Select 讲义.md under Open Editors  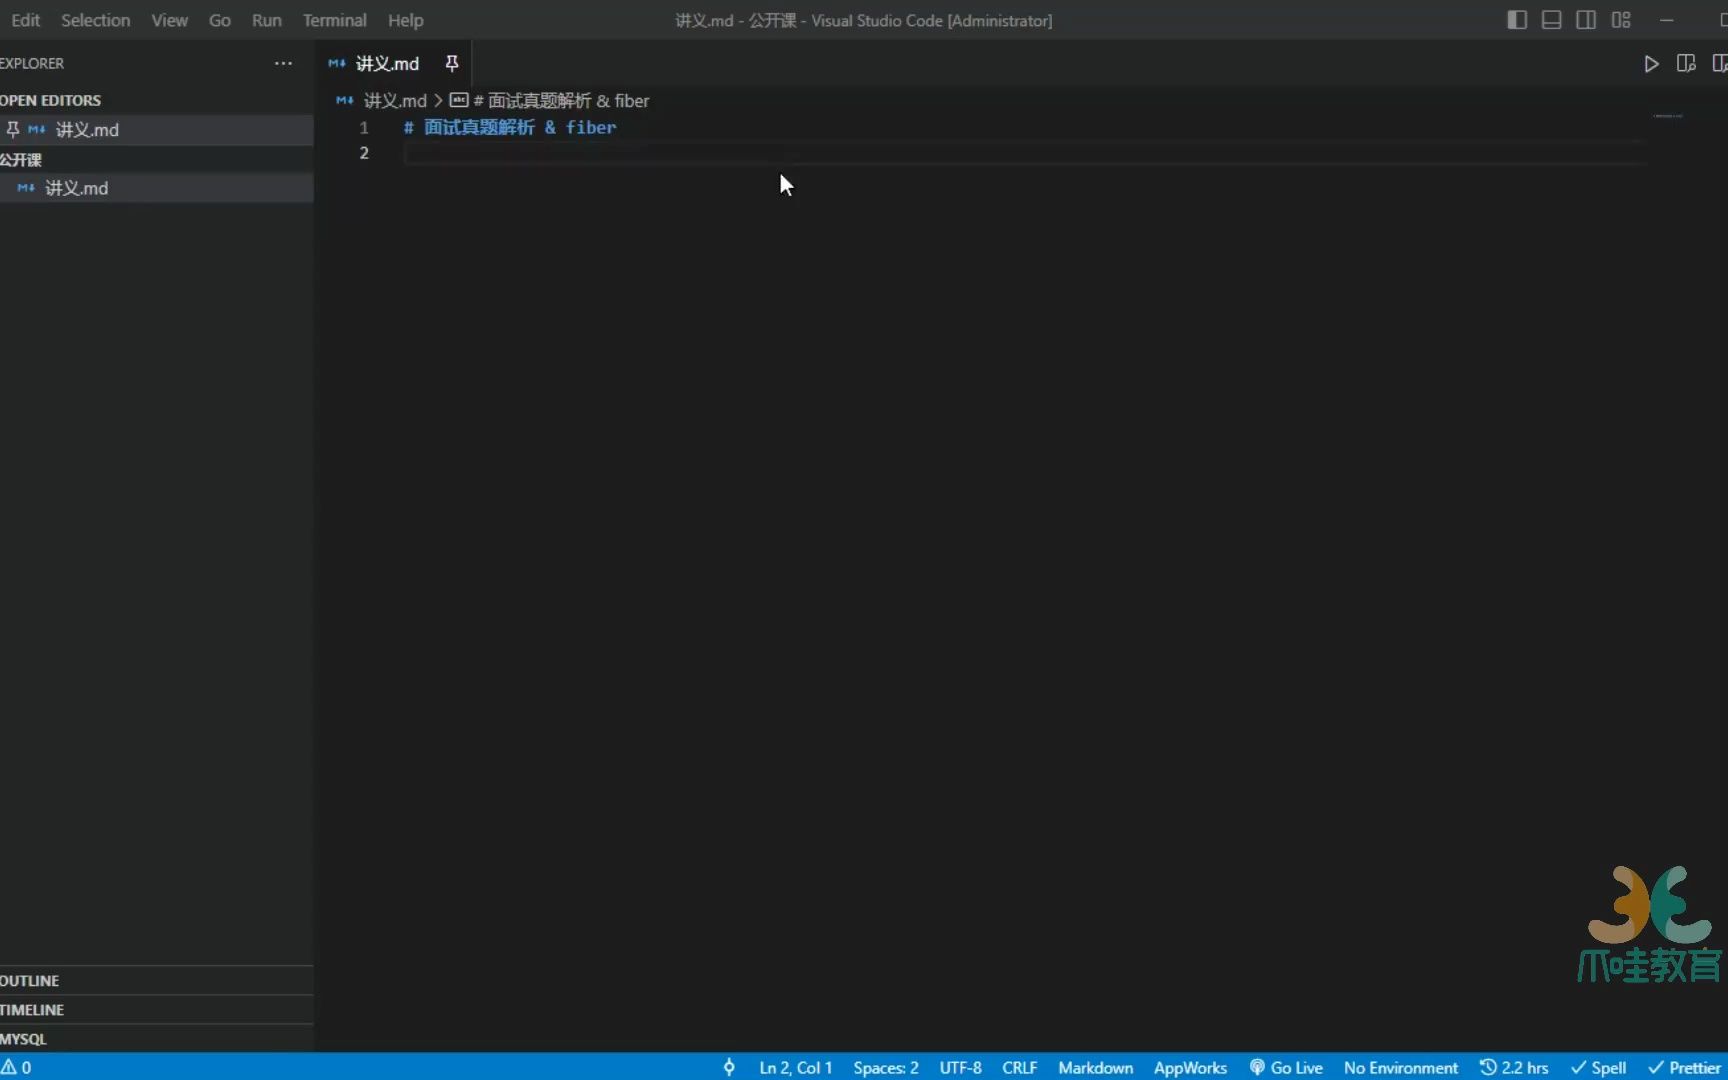coord(157,129)
